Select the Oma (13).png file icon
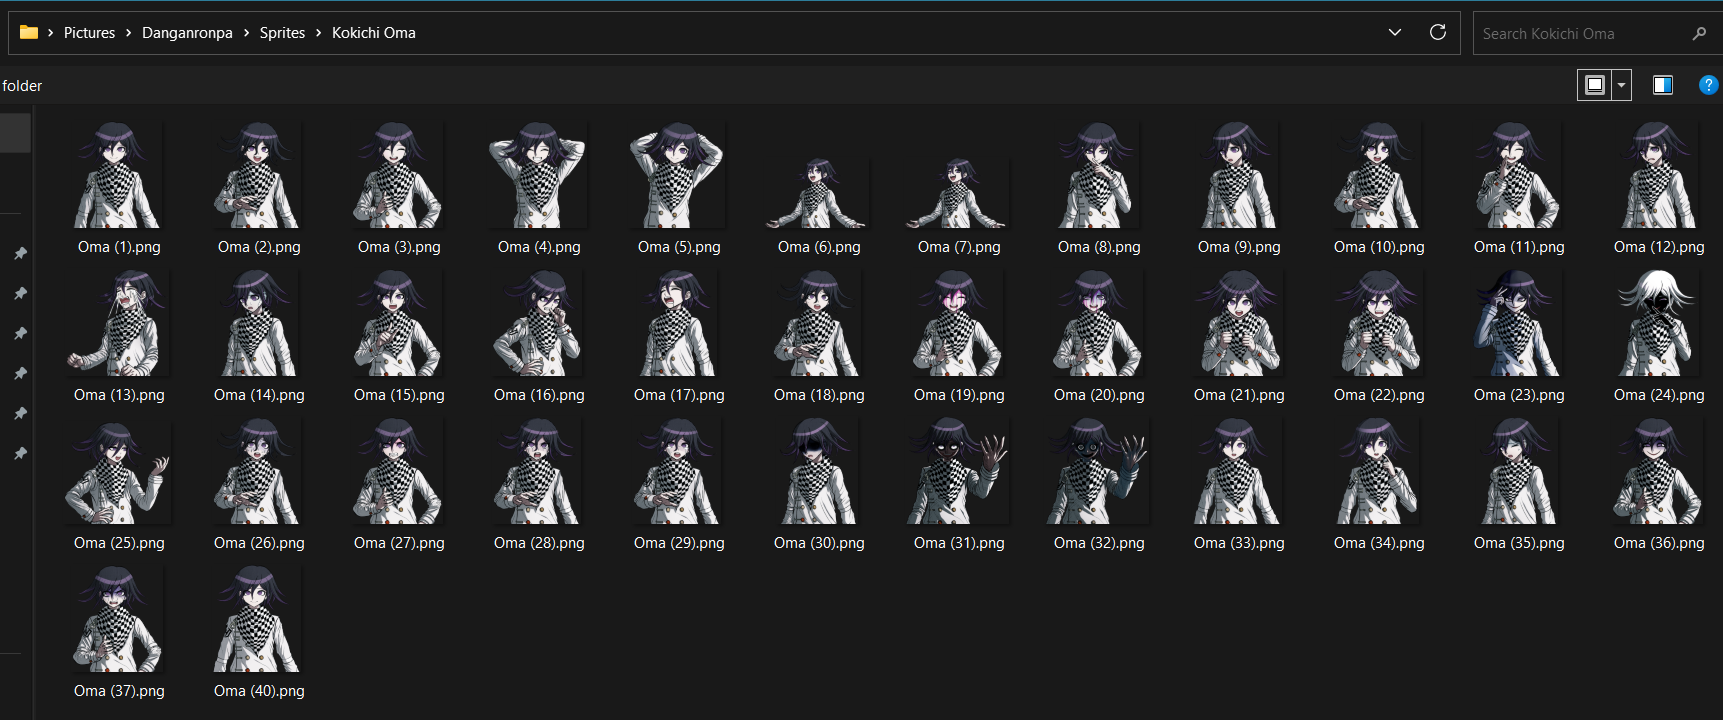Viewport: 1723px width, 720px height. click(118, 323)
